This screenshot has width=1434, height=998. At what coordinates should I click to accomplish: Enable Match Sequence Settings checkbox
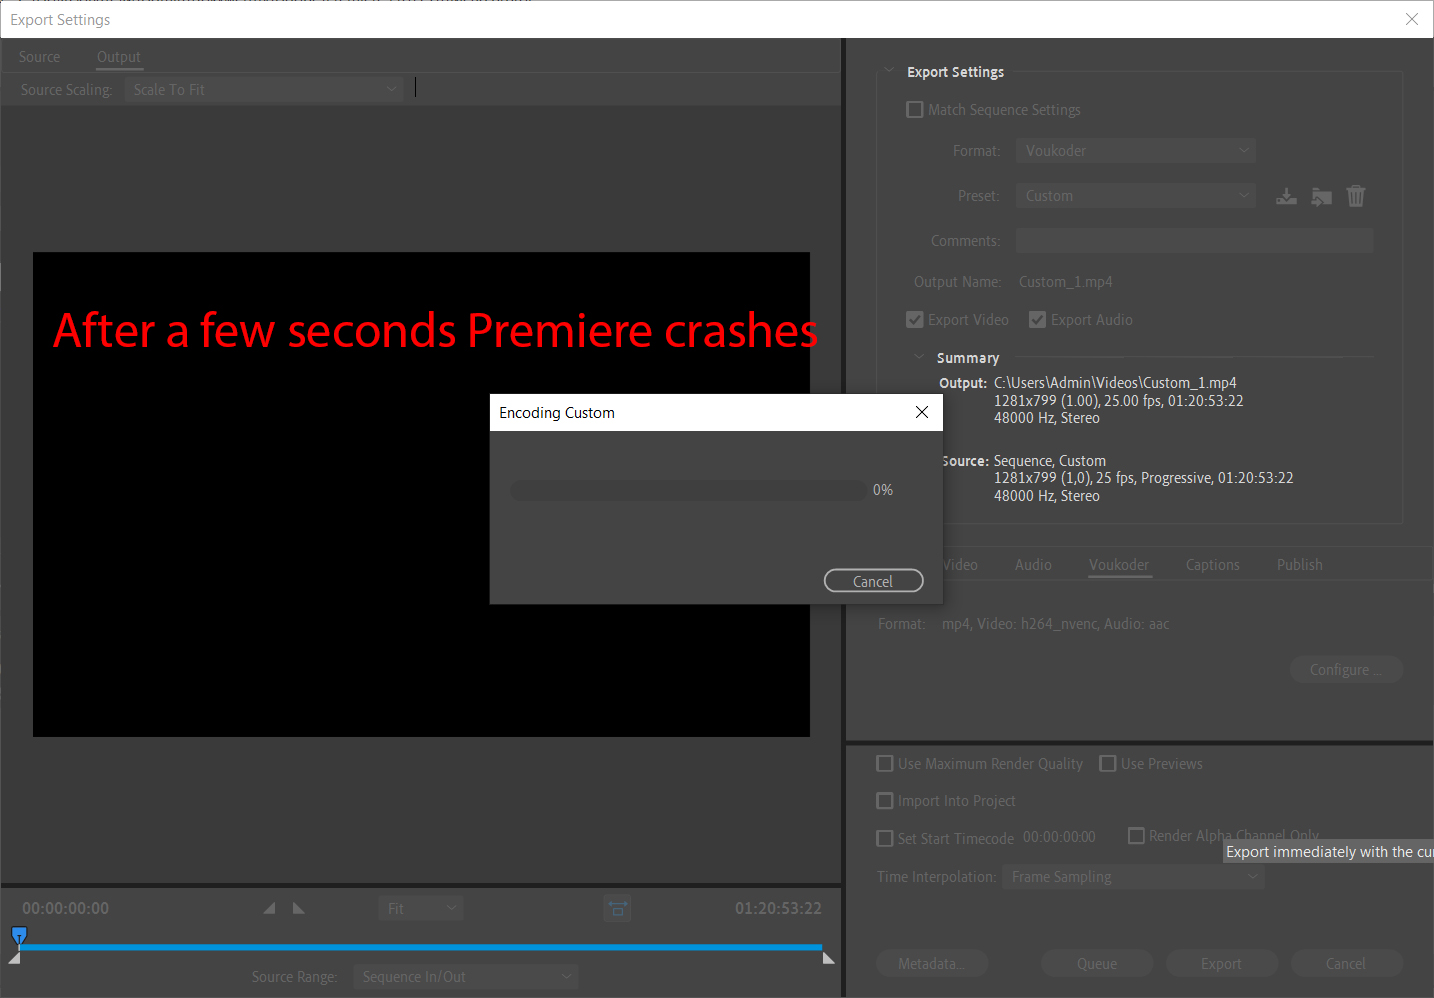pyautogui.click(x=914, y=110)
